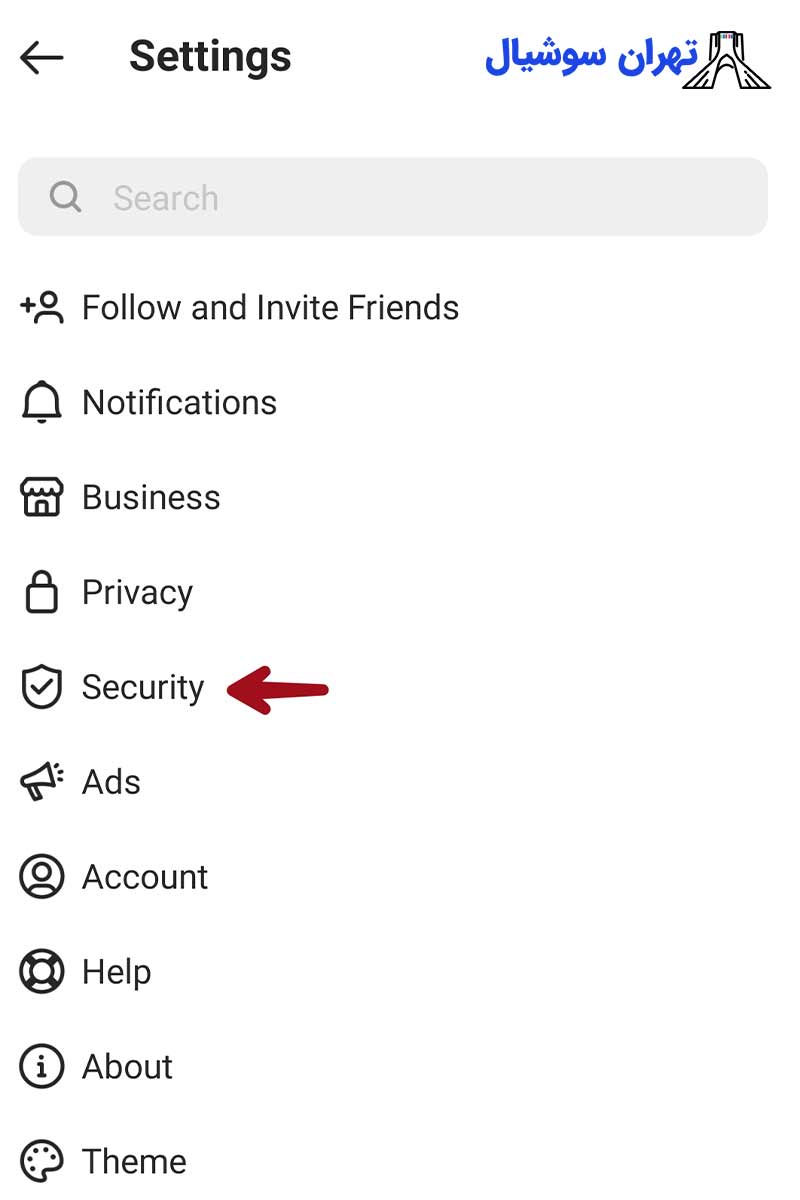Click the magnifying glass search icon
Screen dimensions: 800x1200
(65, 197)
